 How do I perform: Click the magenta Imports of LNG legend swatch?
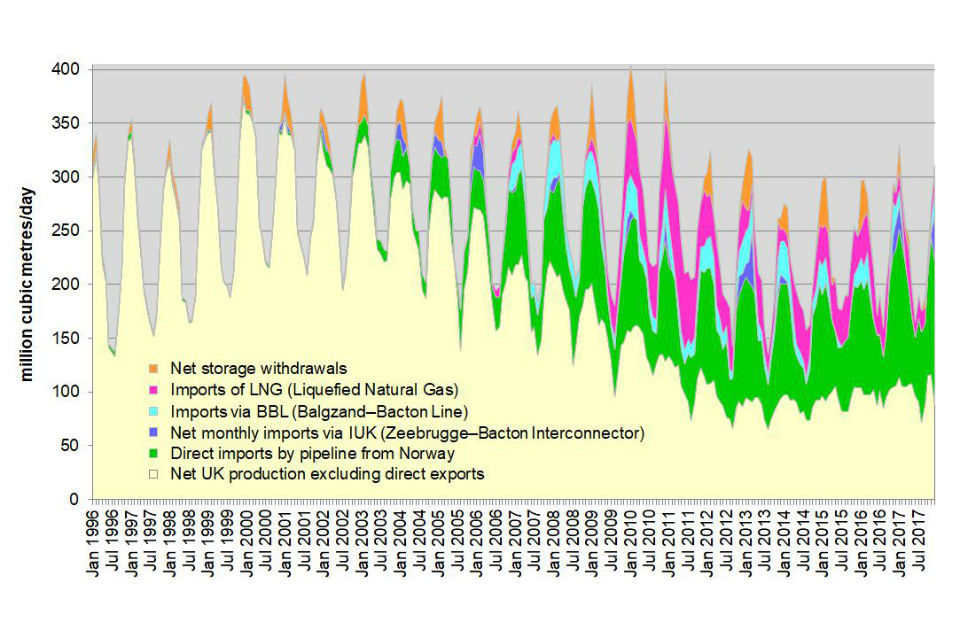click(151, 390)
